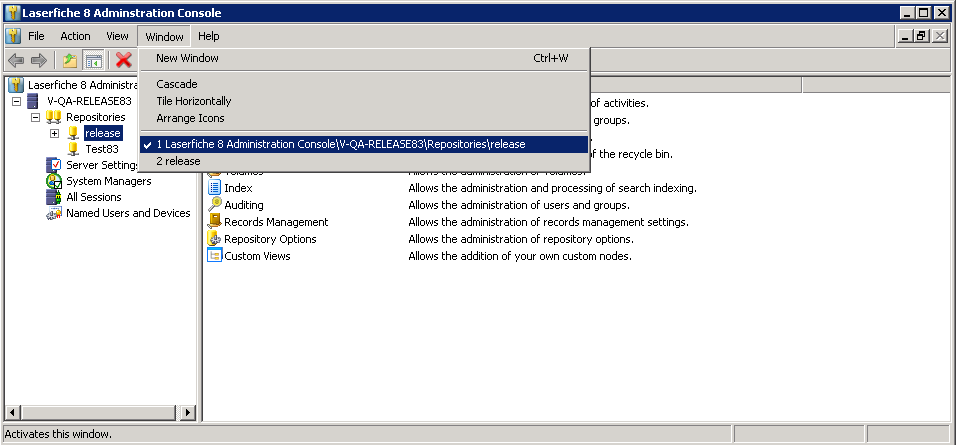Click the tree pane scrollbar right arrow
956x445 pixels.
tap(188, 412)
